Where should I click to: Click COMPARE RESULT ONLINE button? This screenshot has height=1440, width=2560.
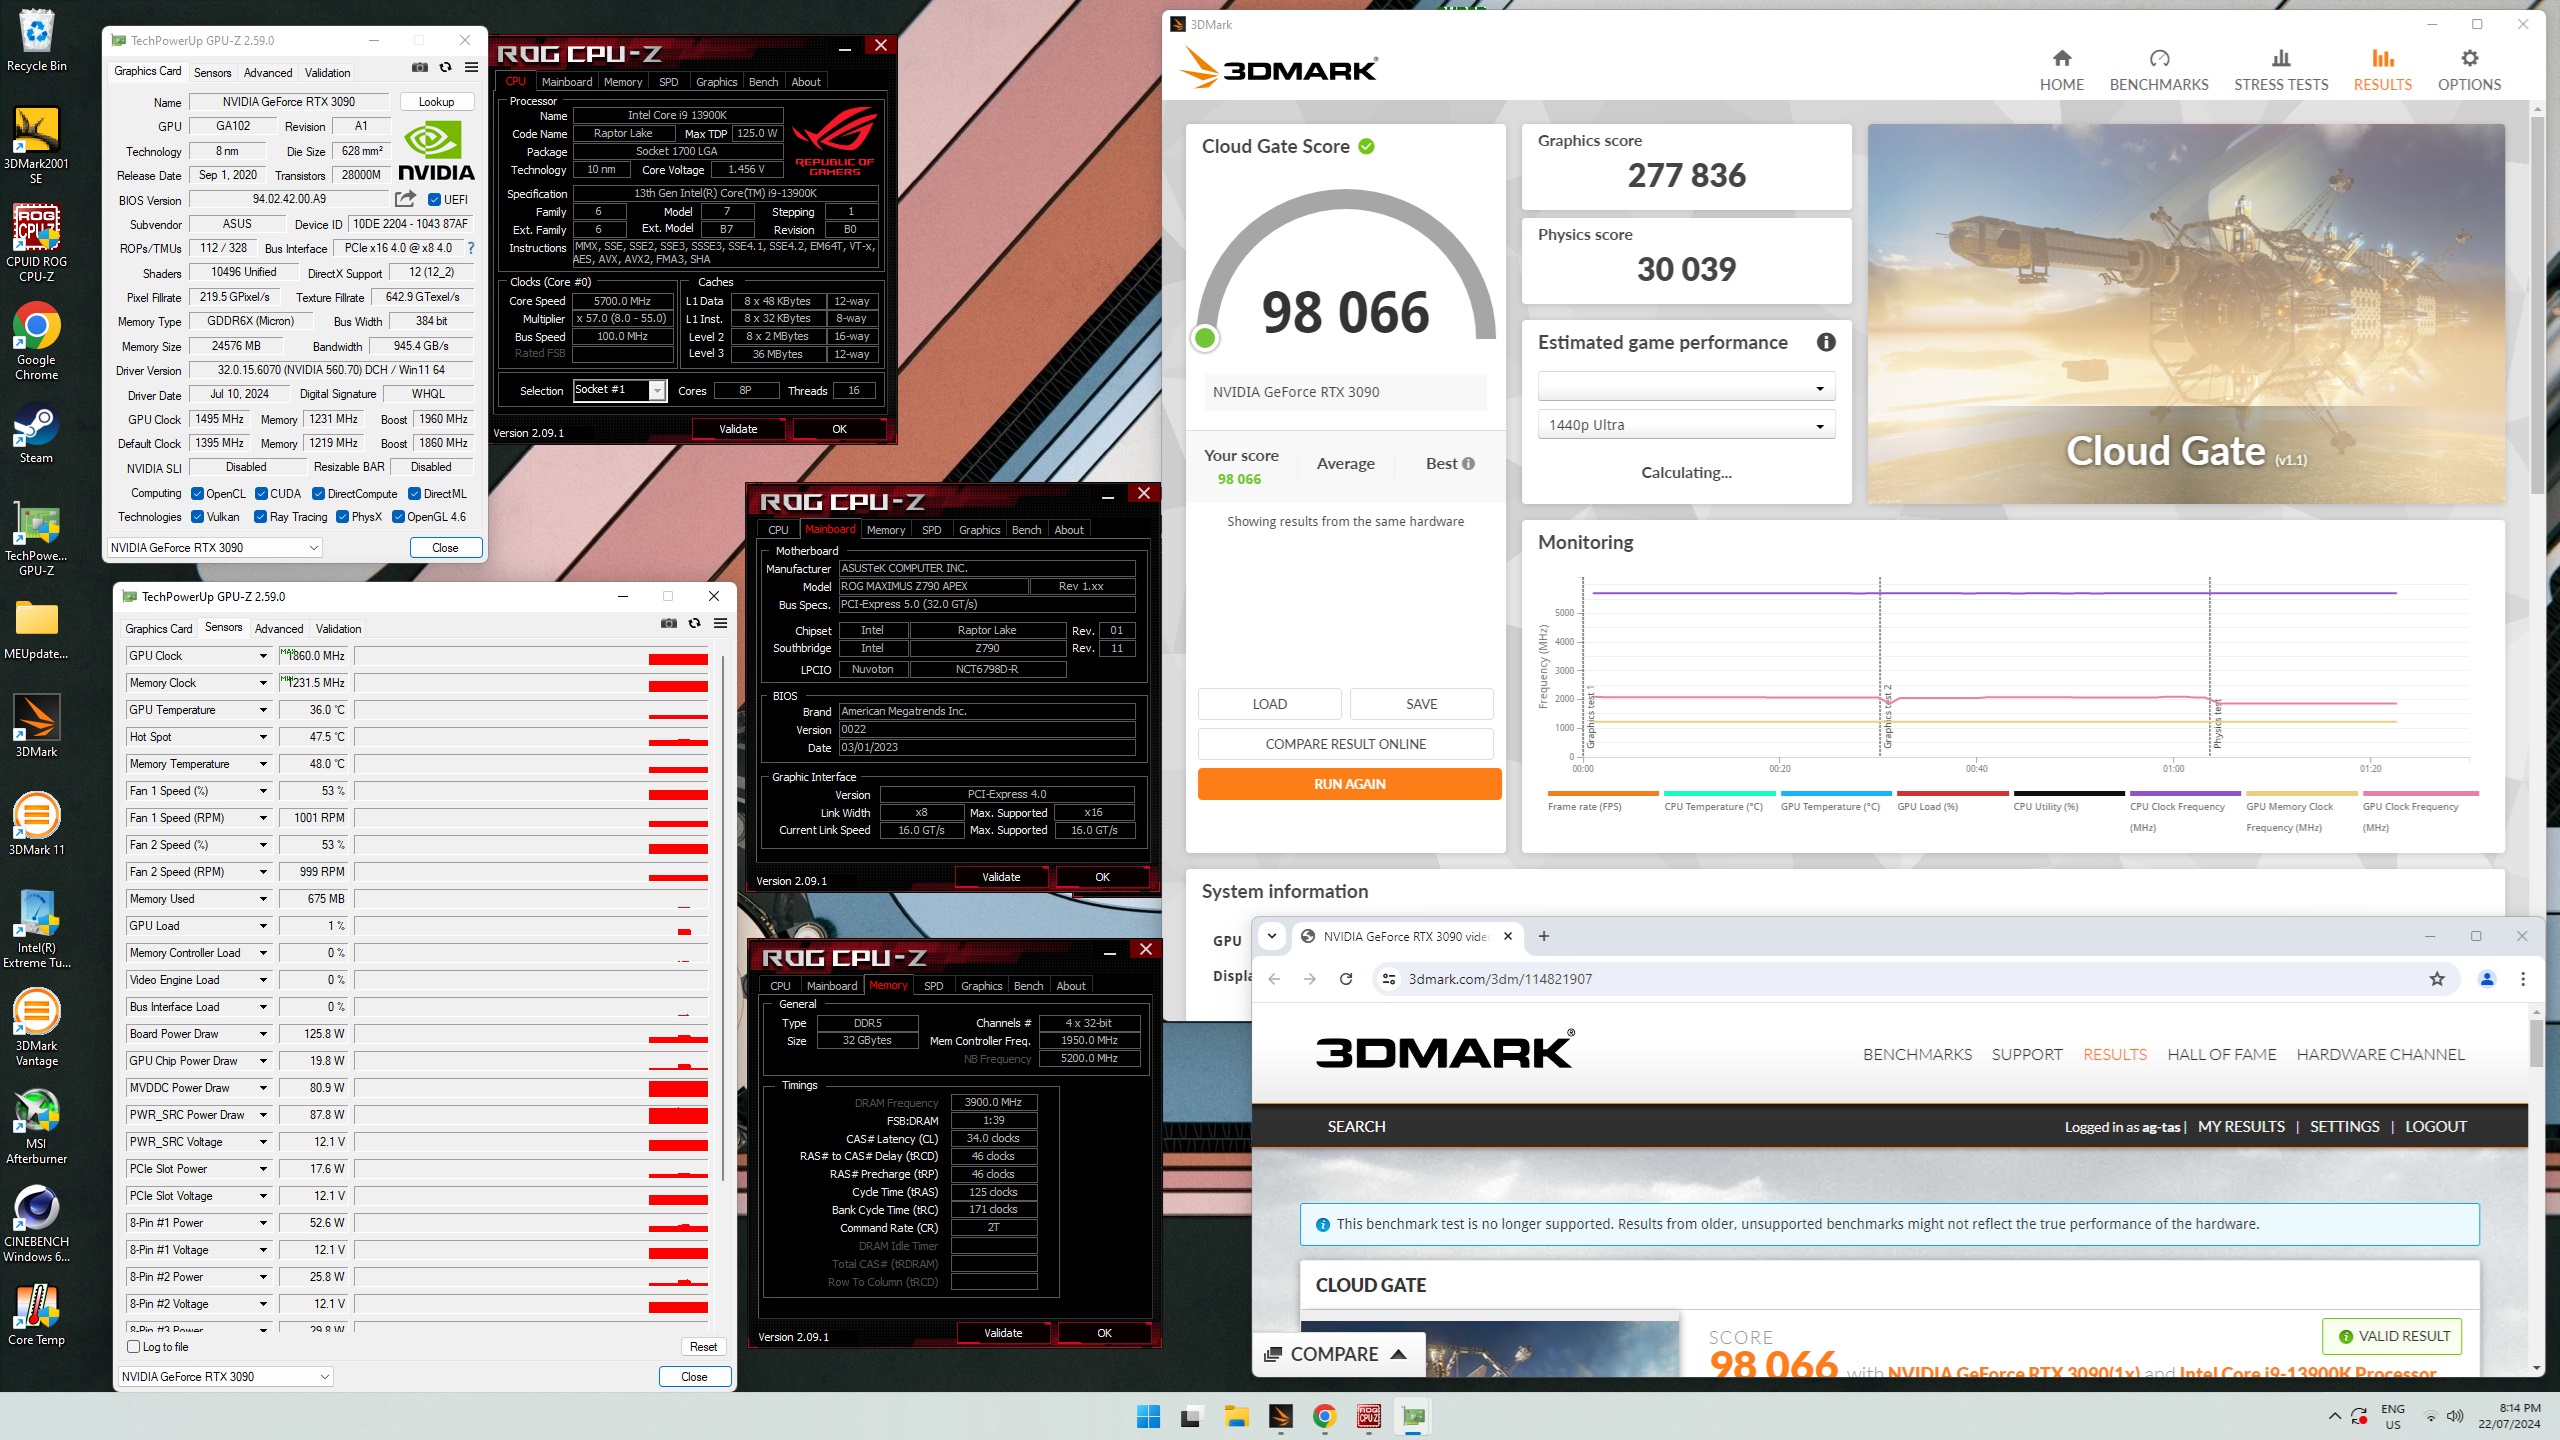tap(1345, 744)
